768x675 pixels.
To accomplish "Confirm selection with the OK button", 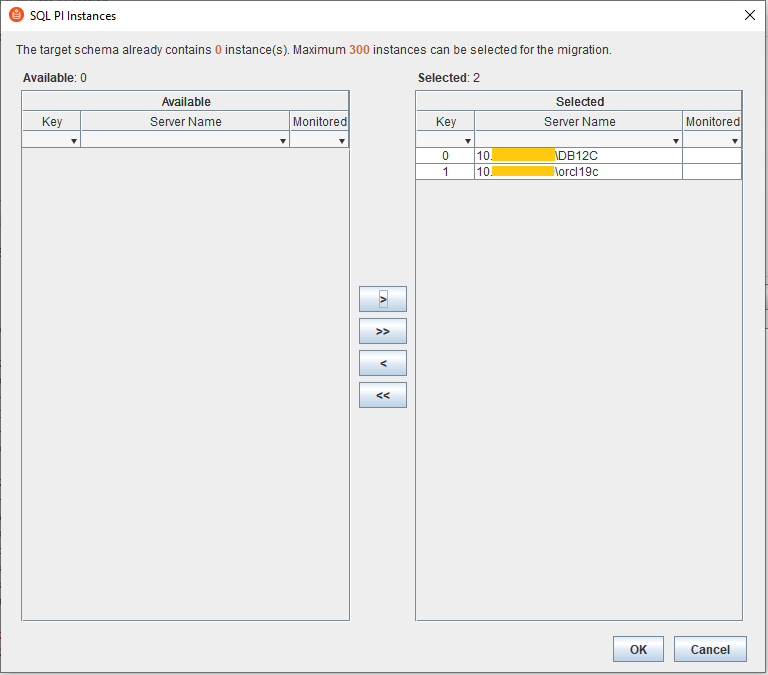I will pyautogui.click(x=638, y=649).
